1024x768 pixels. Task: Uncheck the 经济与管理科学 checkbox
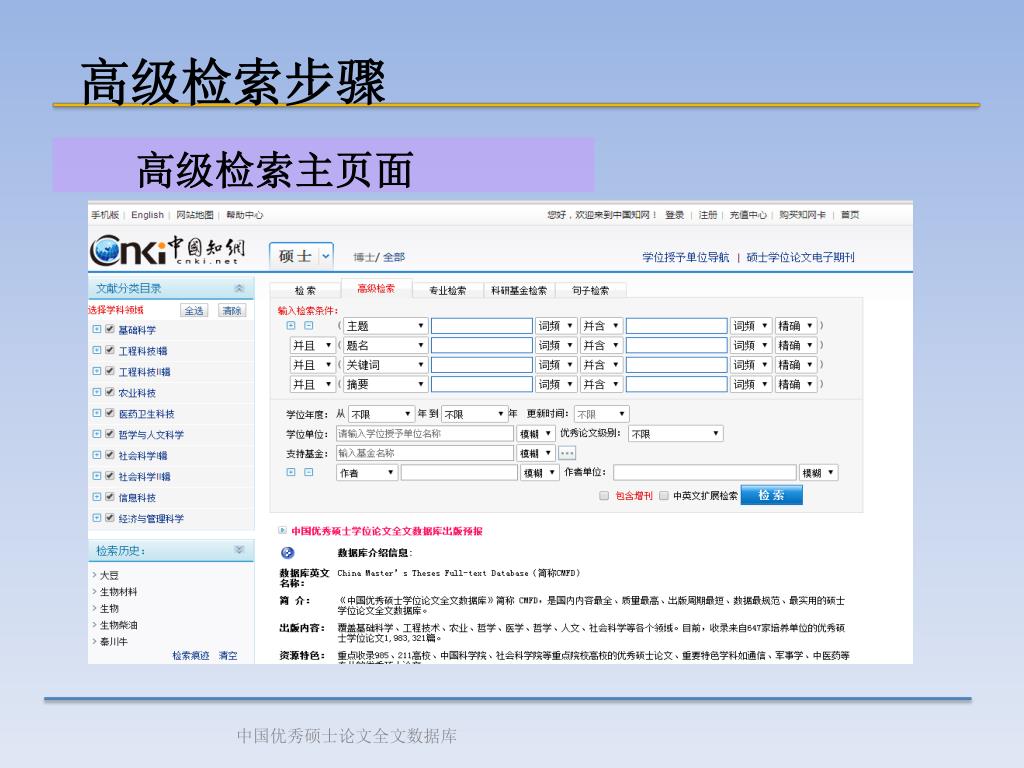tap(110, 517)
